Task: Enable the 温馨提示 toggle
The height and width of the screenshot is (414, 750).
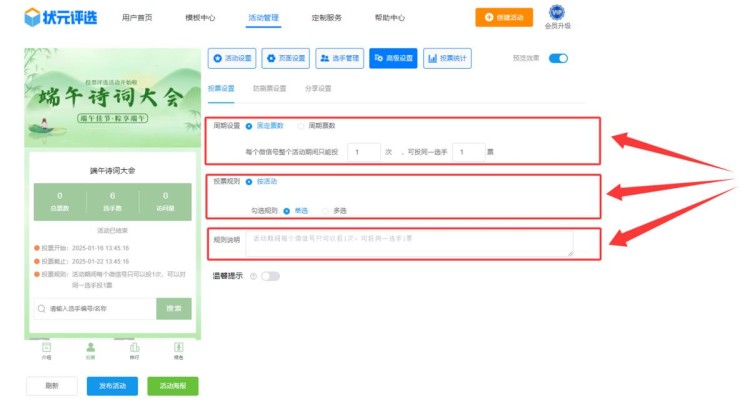Action: (x=270, y=276)
